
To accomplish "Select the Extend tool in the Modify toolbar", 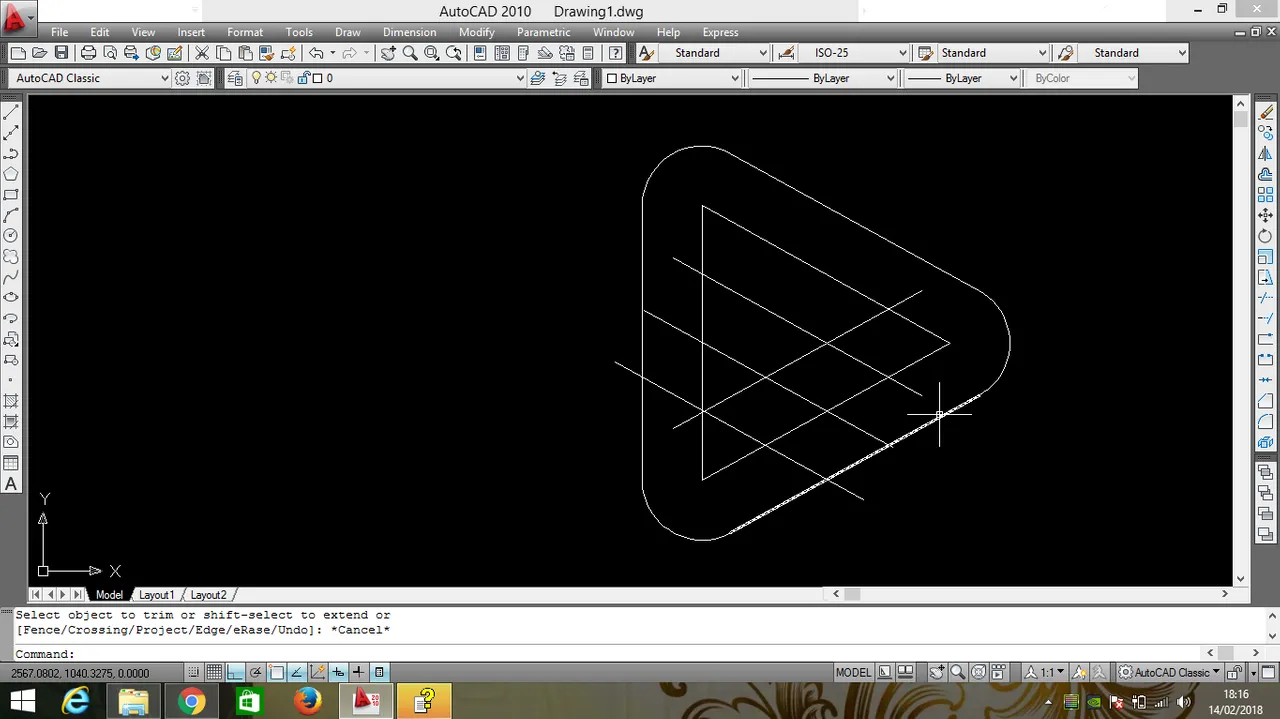I will click(x=1266, y=318).
